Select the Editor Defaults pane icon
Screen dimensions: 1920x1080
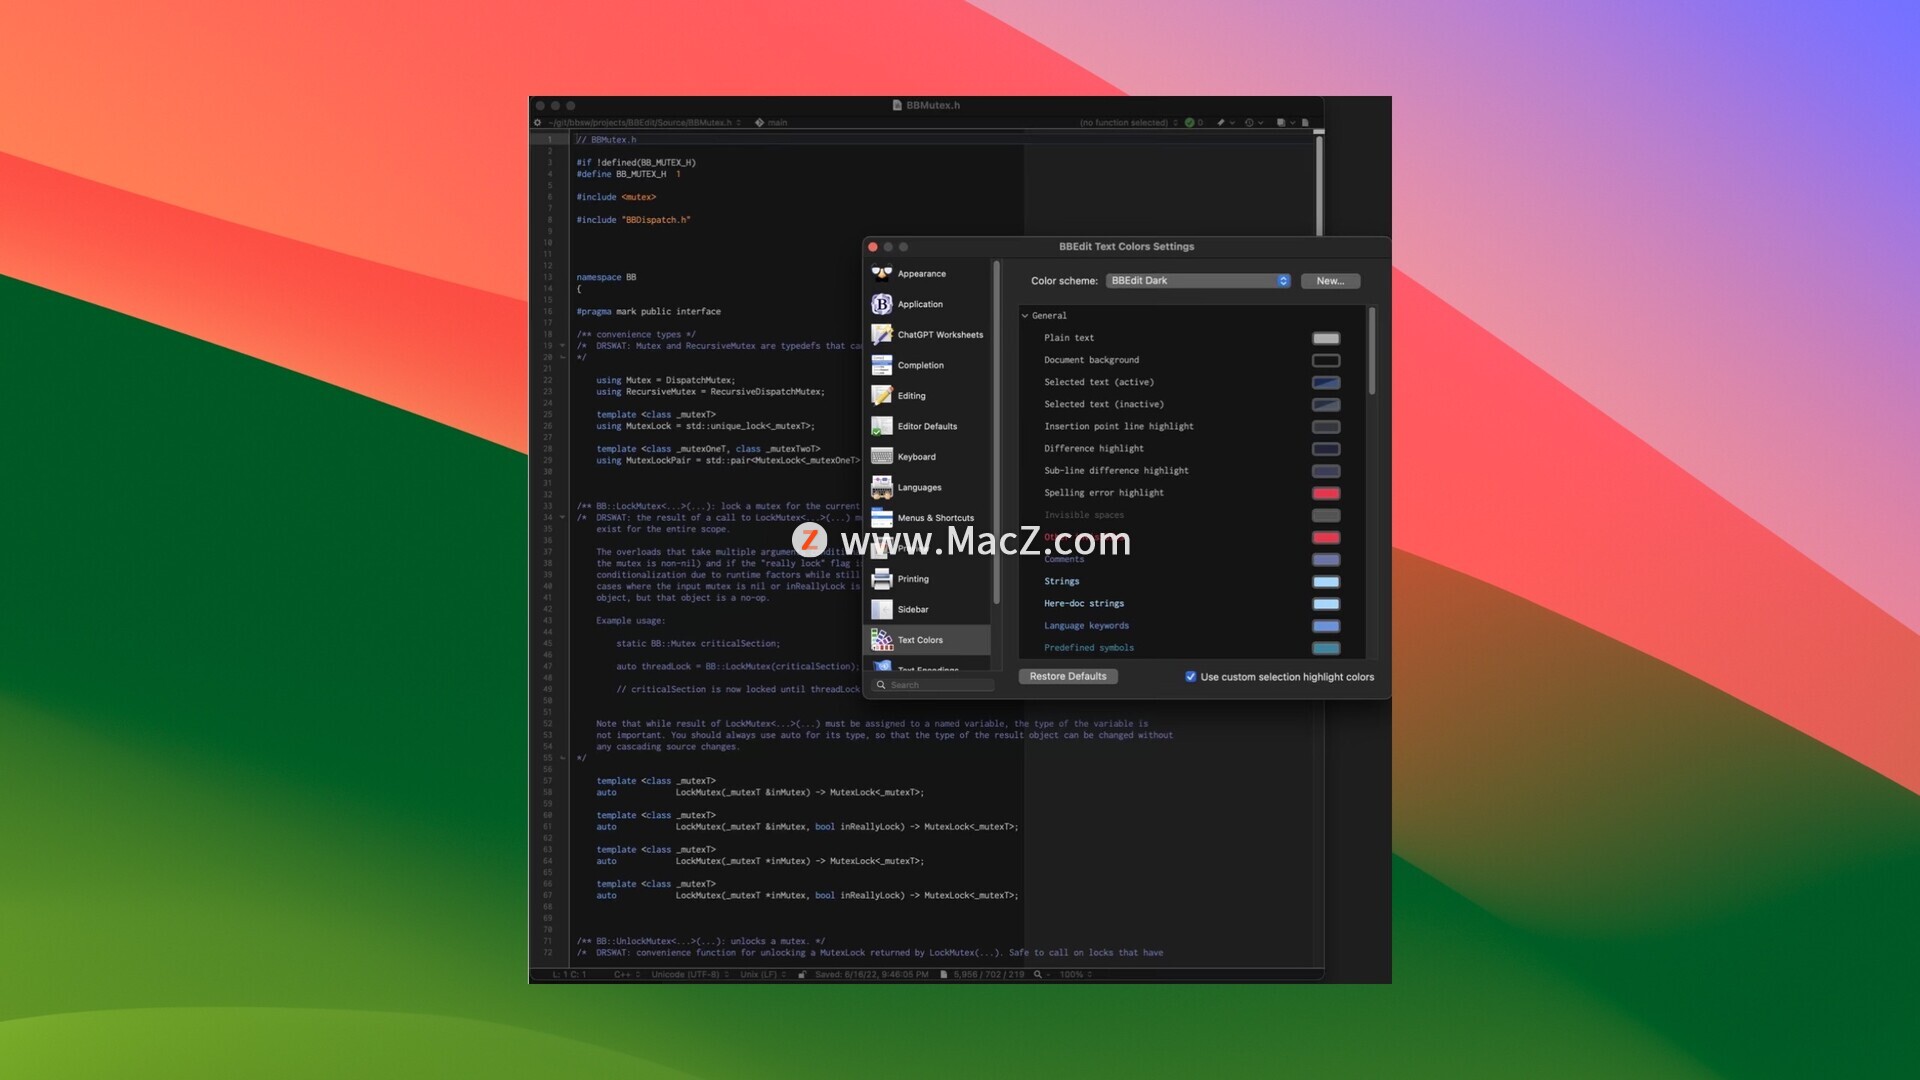coord(881,426)
